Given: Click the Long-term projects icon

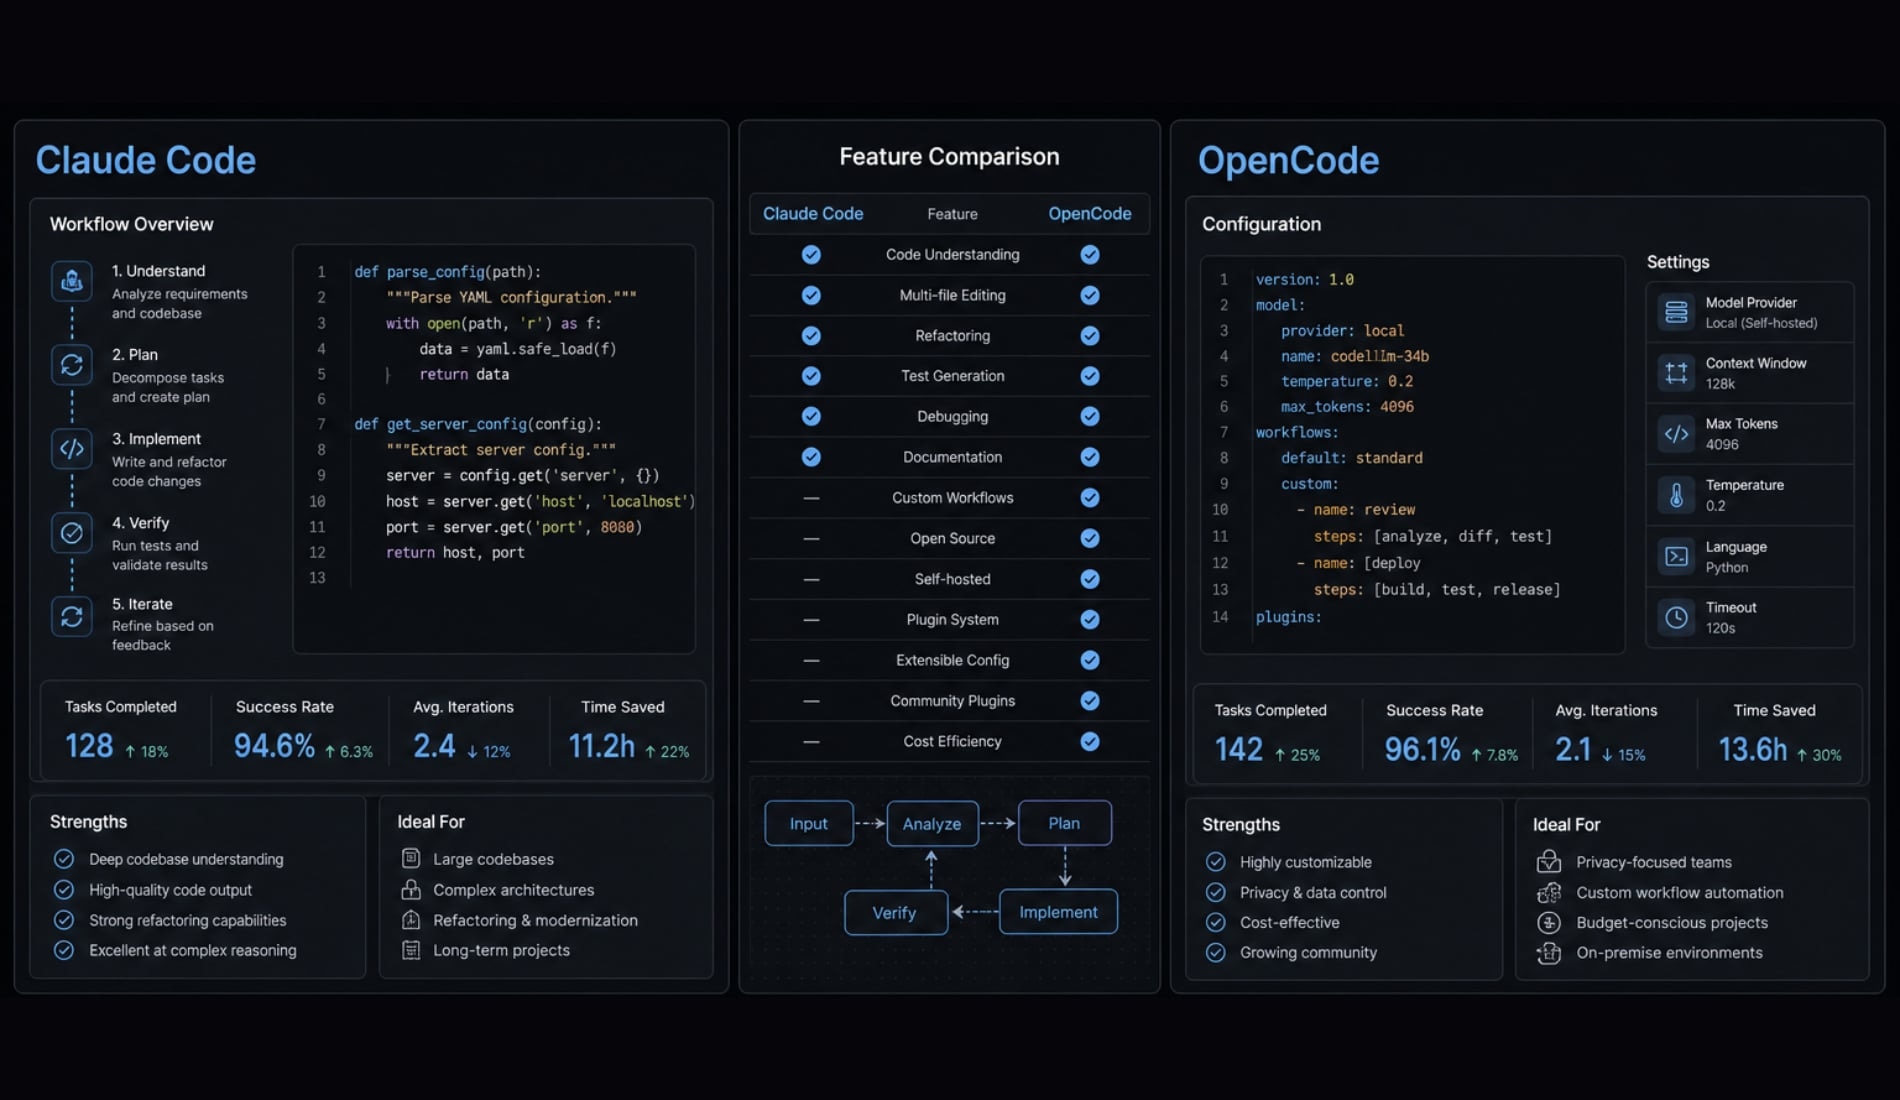Looking at the screenshot, I should [411, 950].
